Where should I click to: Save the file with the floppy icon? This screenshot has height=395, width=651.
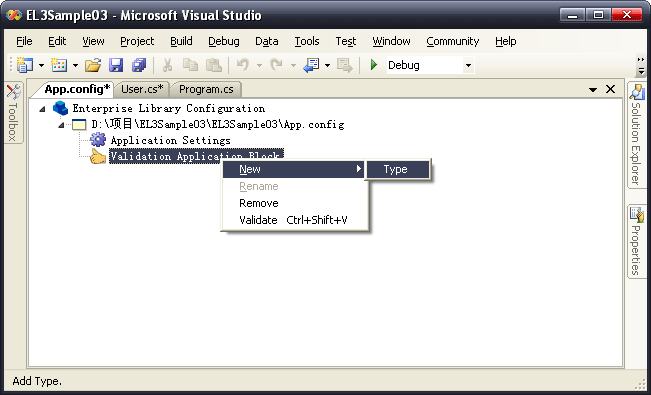coord(116,65)
